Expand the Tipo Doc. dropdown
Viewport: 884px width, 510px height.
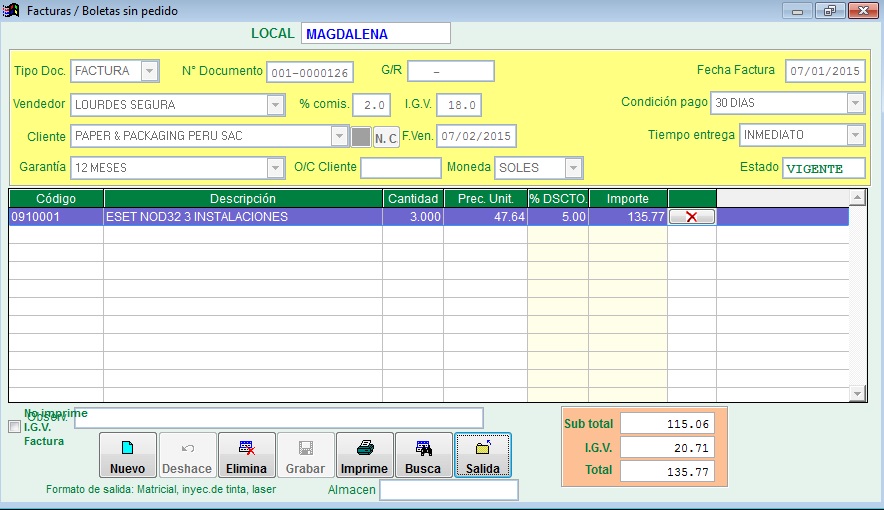coord(149,71)
